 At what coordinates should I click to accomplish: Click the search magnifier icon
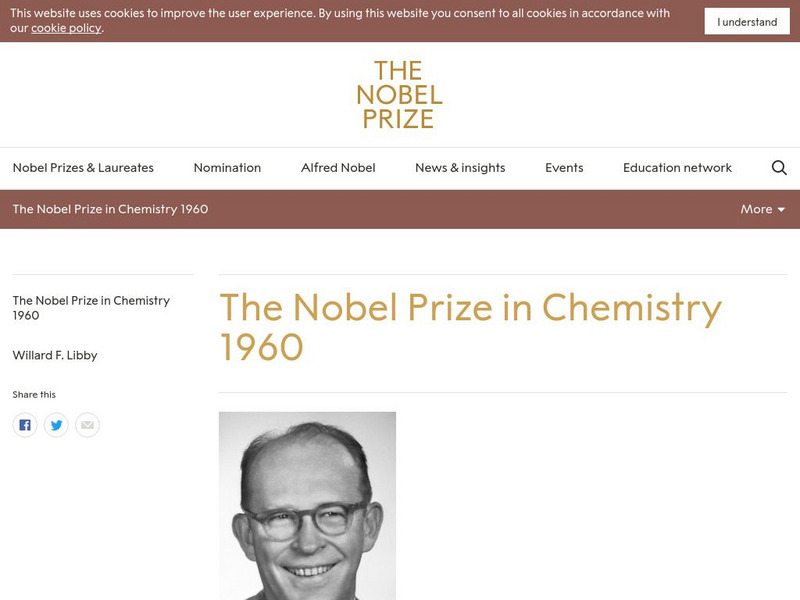click(779, 168)
